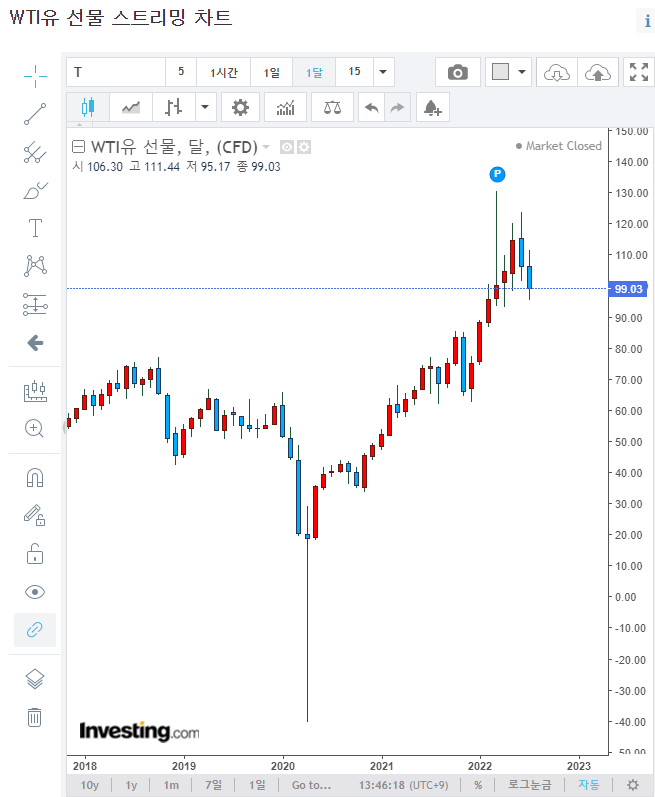Click the gray color theme swatch
Image resolution: width=655 pixels, height=797 pixels.
click(x=501, y=72)
